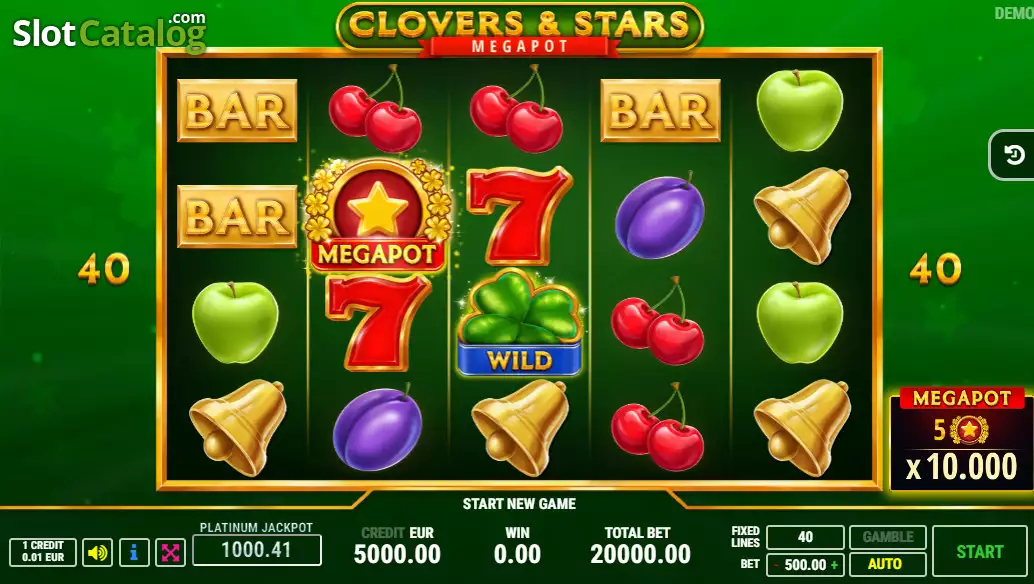Increase the bet with plus sign
This screenshot has height=584, width=1034.
pyautogui.click(x=834, y=565)
